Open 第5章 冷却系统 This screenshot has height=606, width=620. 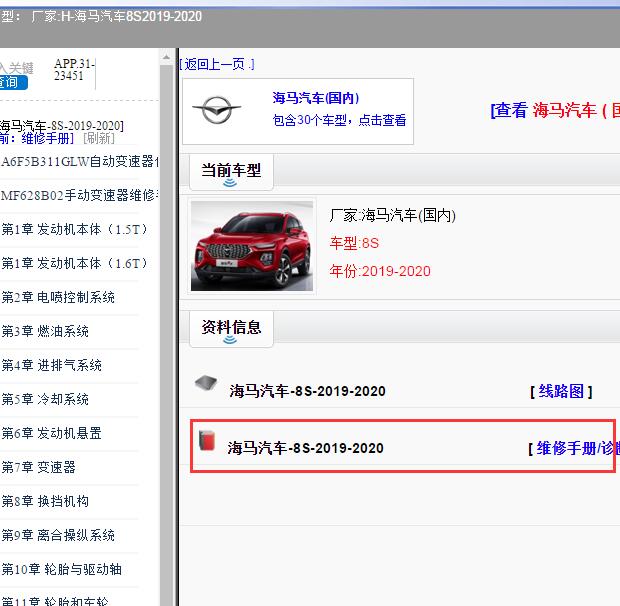45,399
